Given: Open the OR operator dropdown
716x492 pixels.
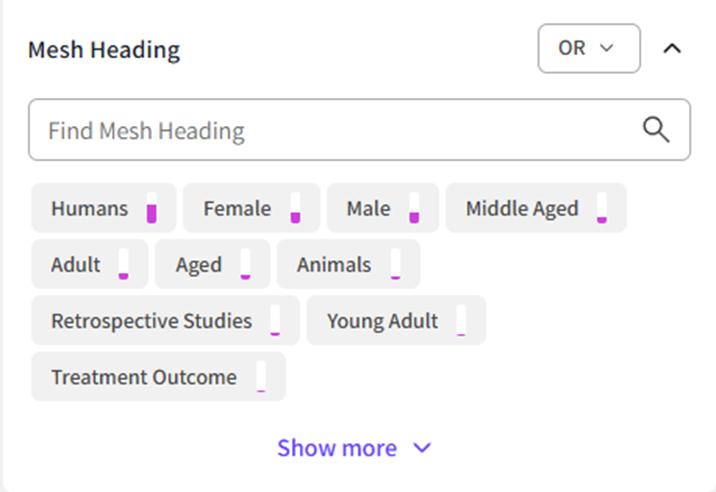Looking at the screenshot, I should pyautogui.click(x=588, y=48).
